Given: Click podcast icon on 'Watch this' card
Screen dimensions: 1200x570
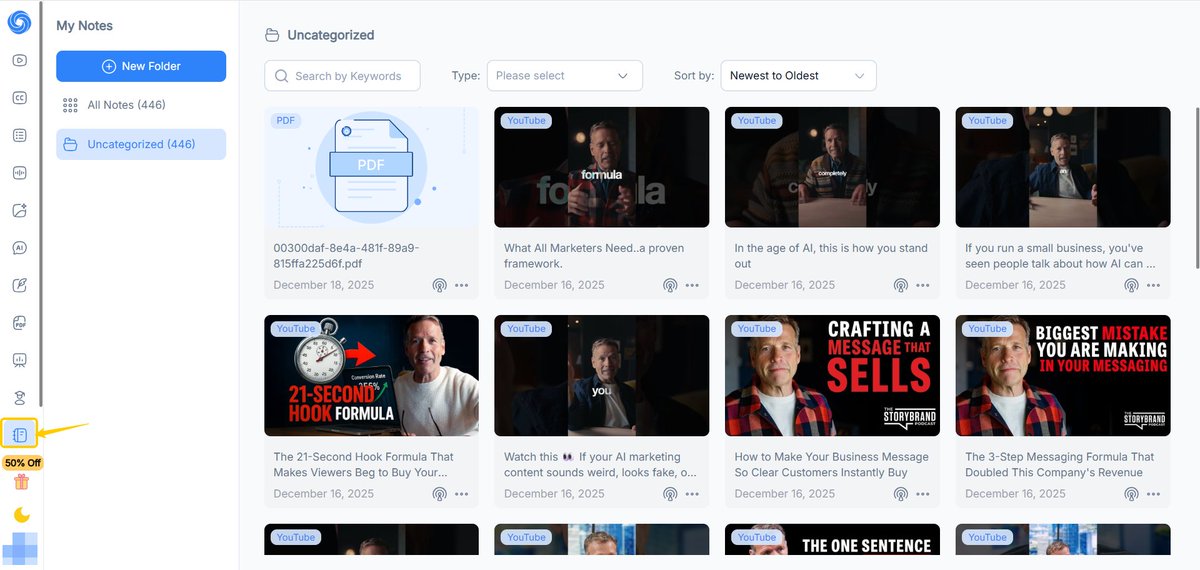Looking at the screenshot, I should click(670, 494).
